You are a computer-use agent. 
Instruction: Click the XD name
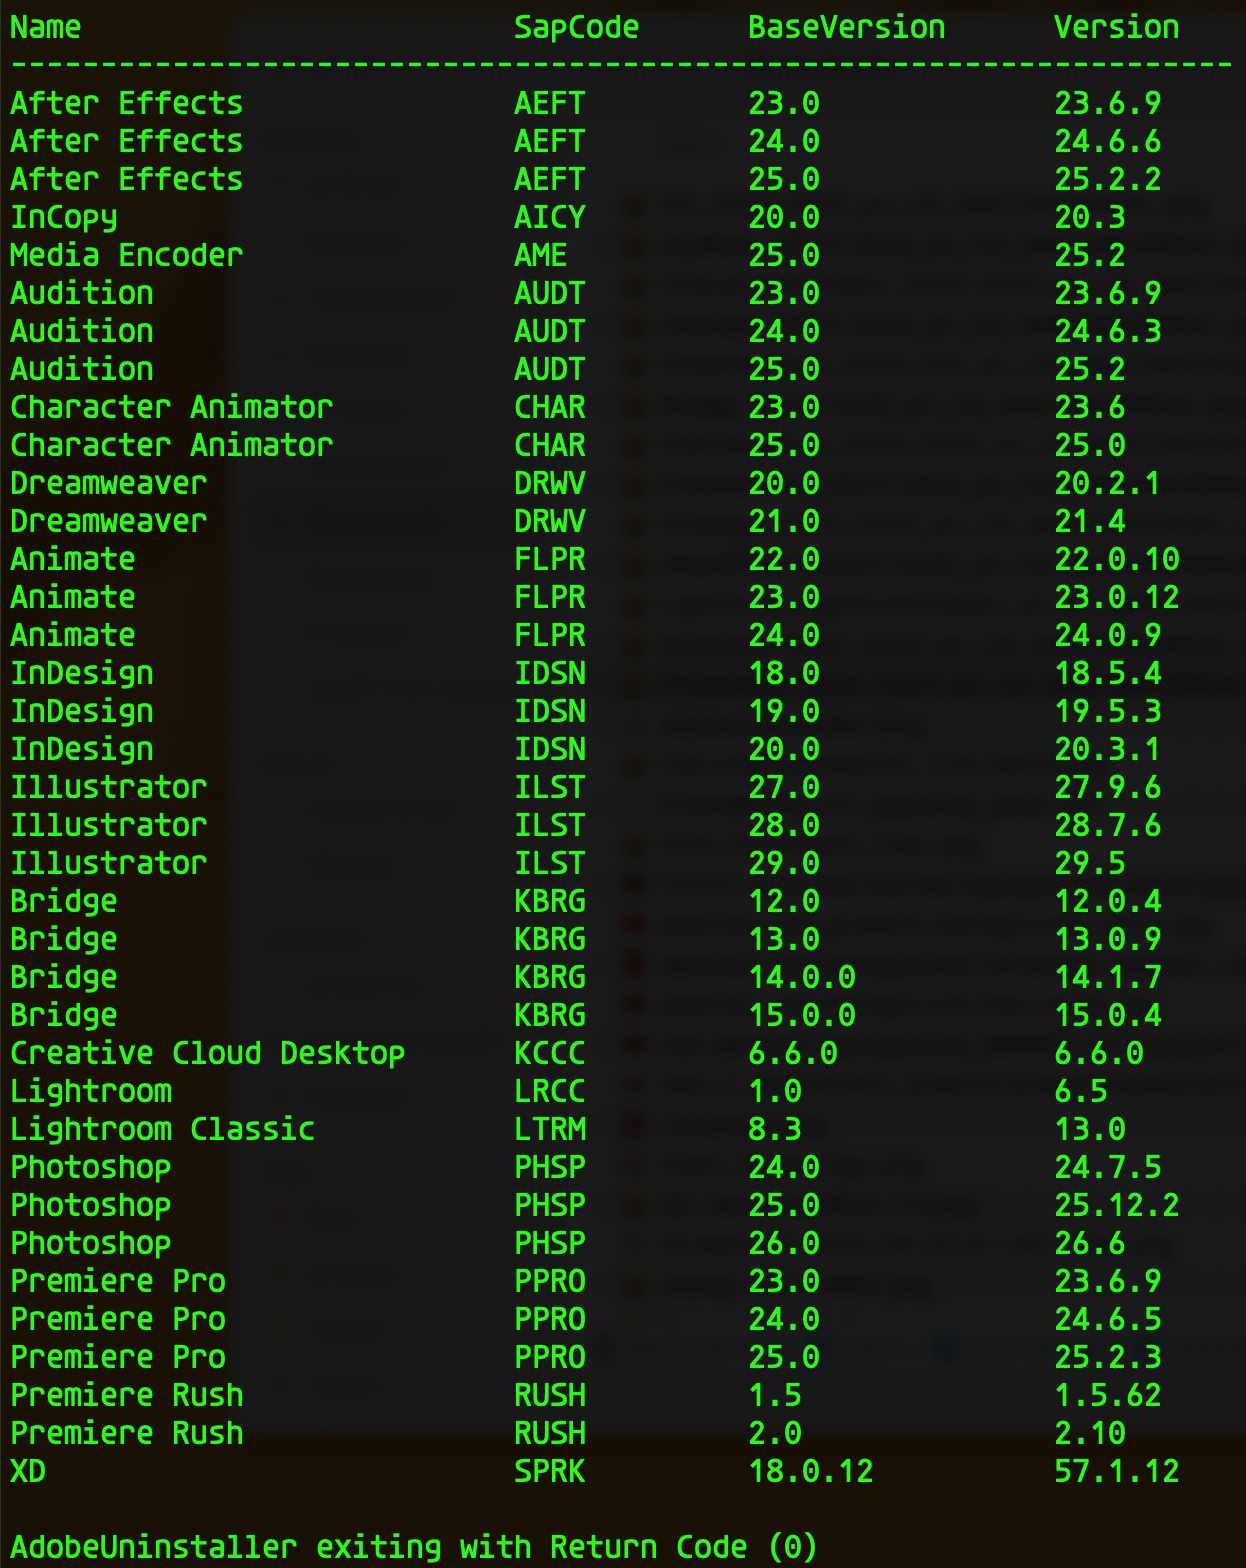coord(28,1471)
